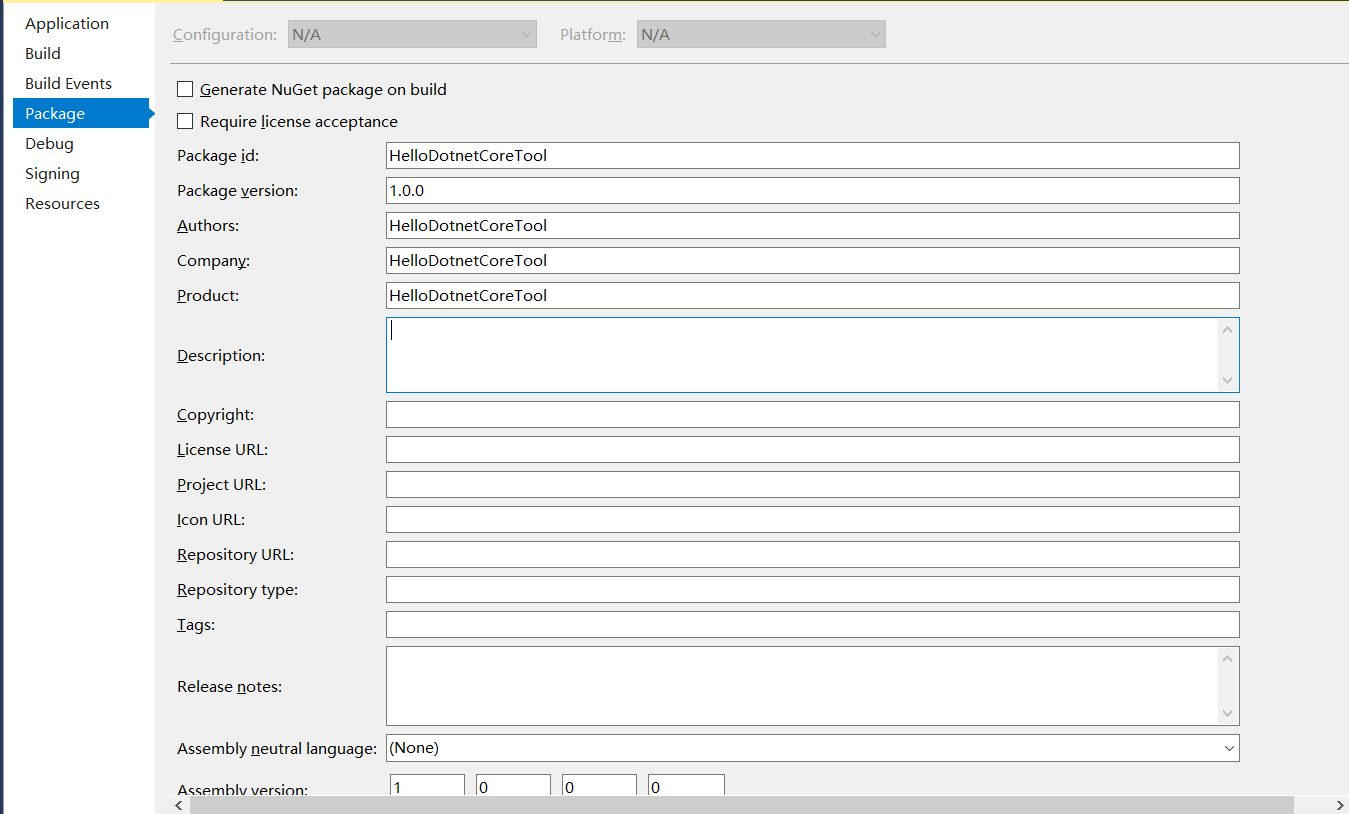
Task: Enable Generate NuGet package on build
Action: [185, 90]
